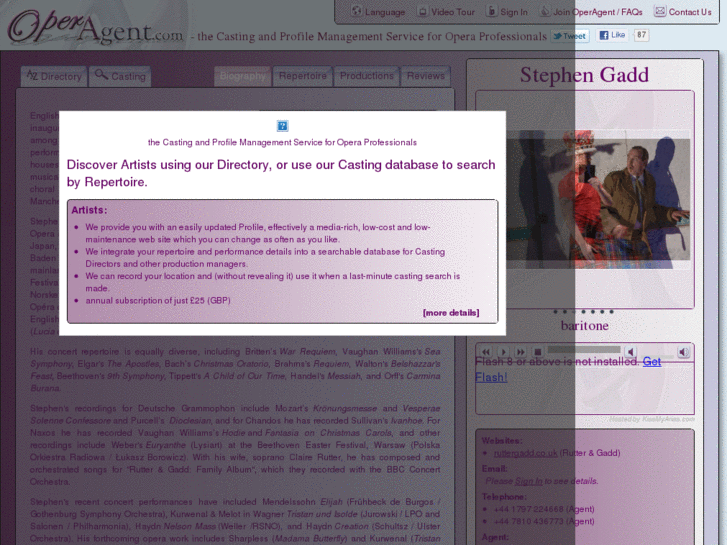Click the envelope icon beside Contact Us
The height and width of the screenshot is (545, 727).
pos(660,11)
